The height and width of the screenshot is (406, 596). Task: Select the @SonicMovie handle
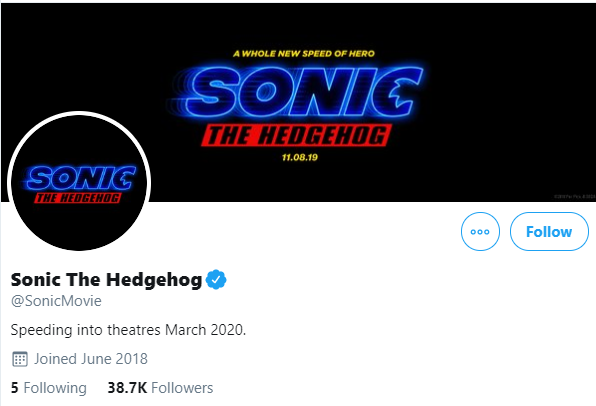(56, 301)
